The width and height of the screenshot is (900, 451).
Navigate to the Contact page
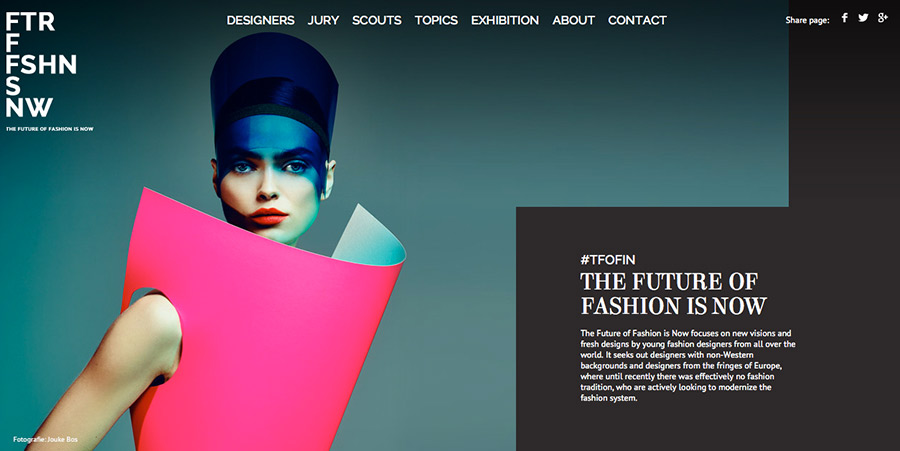pyautogui.click(x=637, y=20)
